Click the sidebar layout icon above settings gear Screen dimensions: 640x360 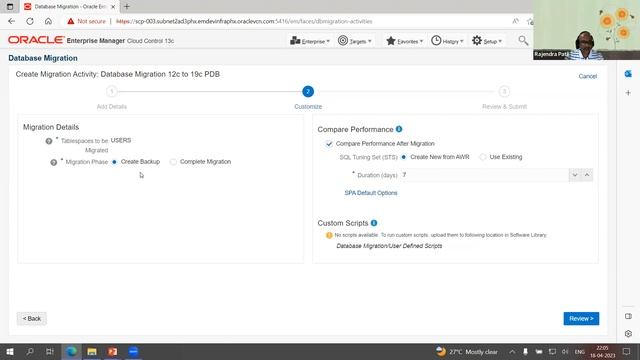pyautogui.click(x=628, y=316)
